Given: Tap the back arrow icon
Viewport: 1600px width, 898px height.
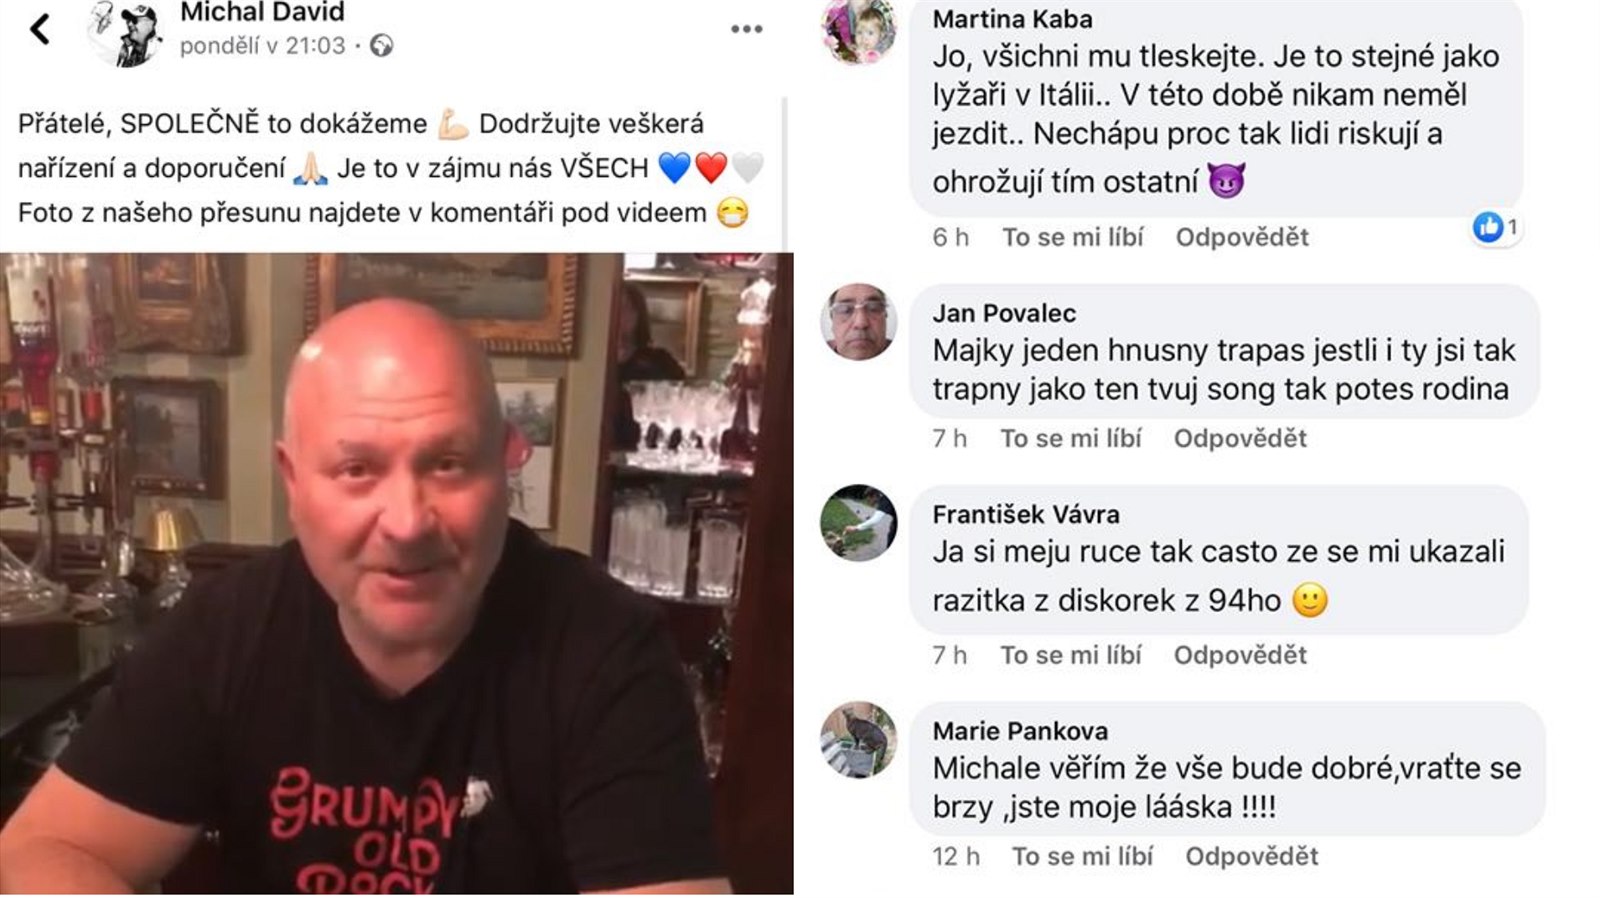Looking at the screenshot, I should [40, 29].
